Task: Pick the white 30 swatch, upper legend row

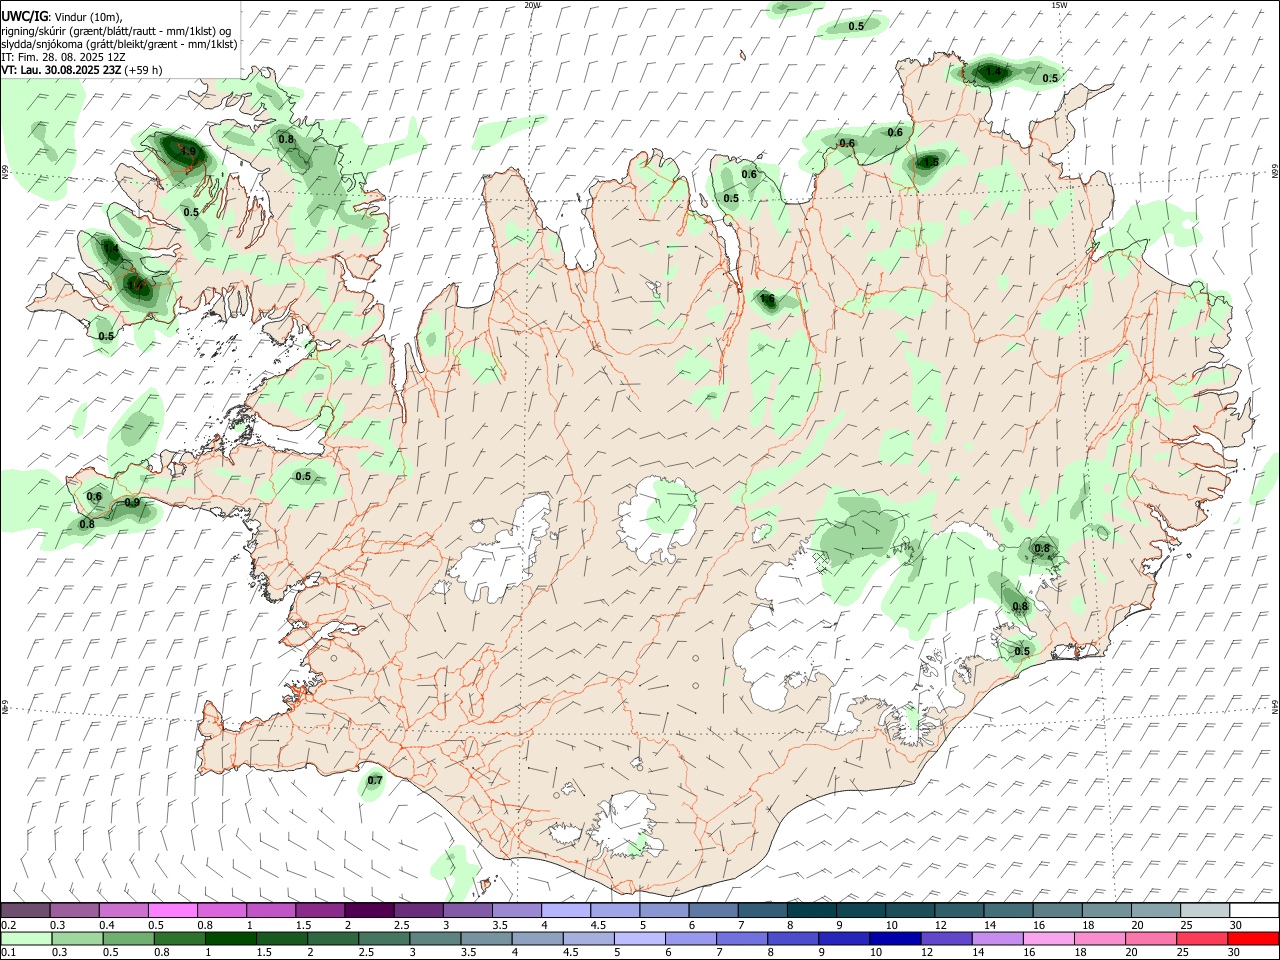Action: [x=1253, y=911]
